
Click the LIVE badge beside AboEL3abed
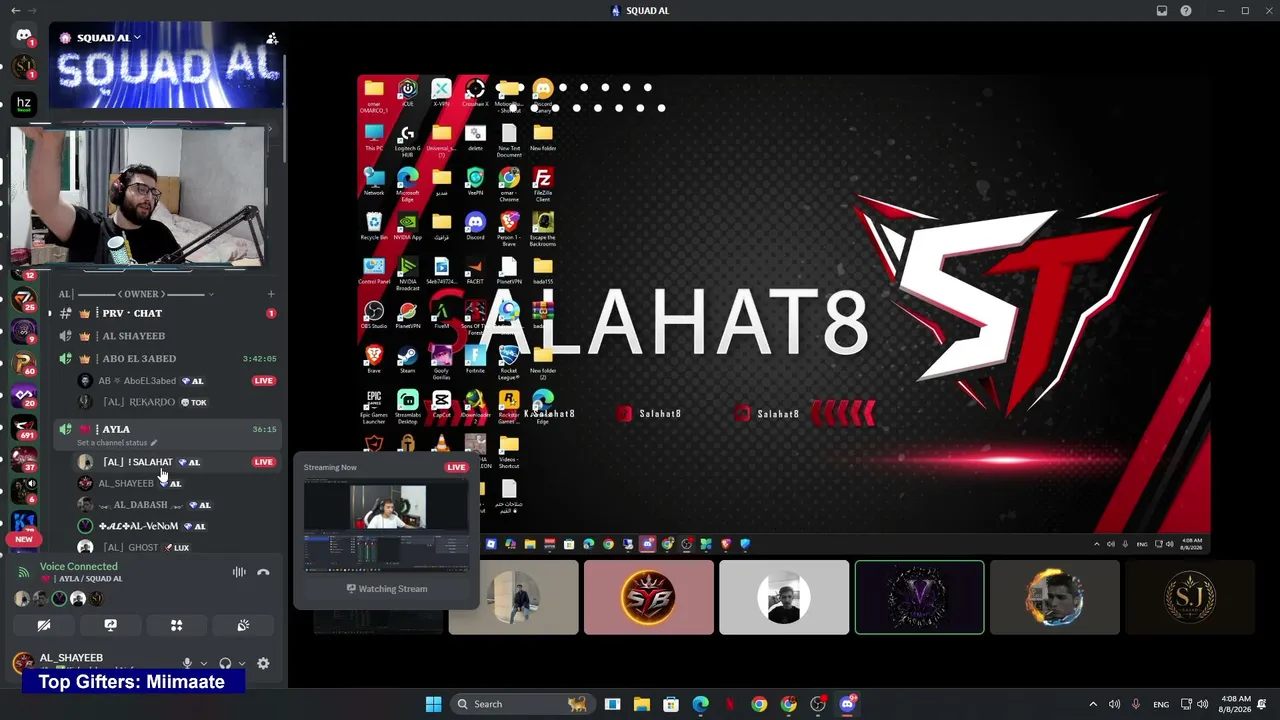coord(263,381)
